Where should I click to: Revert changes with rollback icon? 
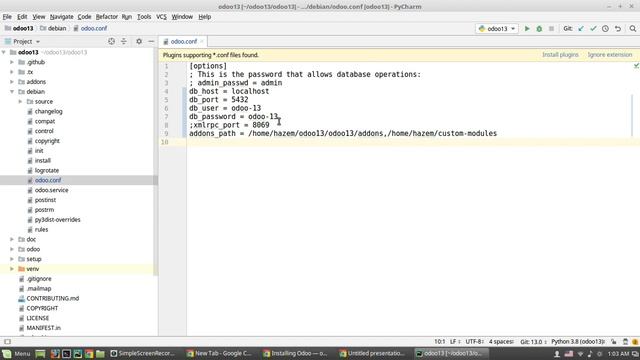618,29
